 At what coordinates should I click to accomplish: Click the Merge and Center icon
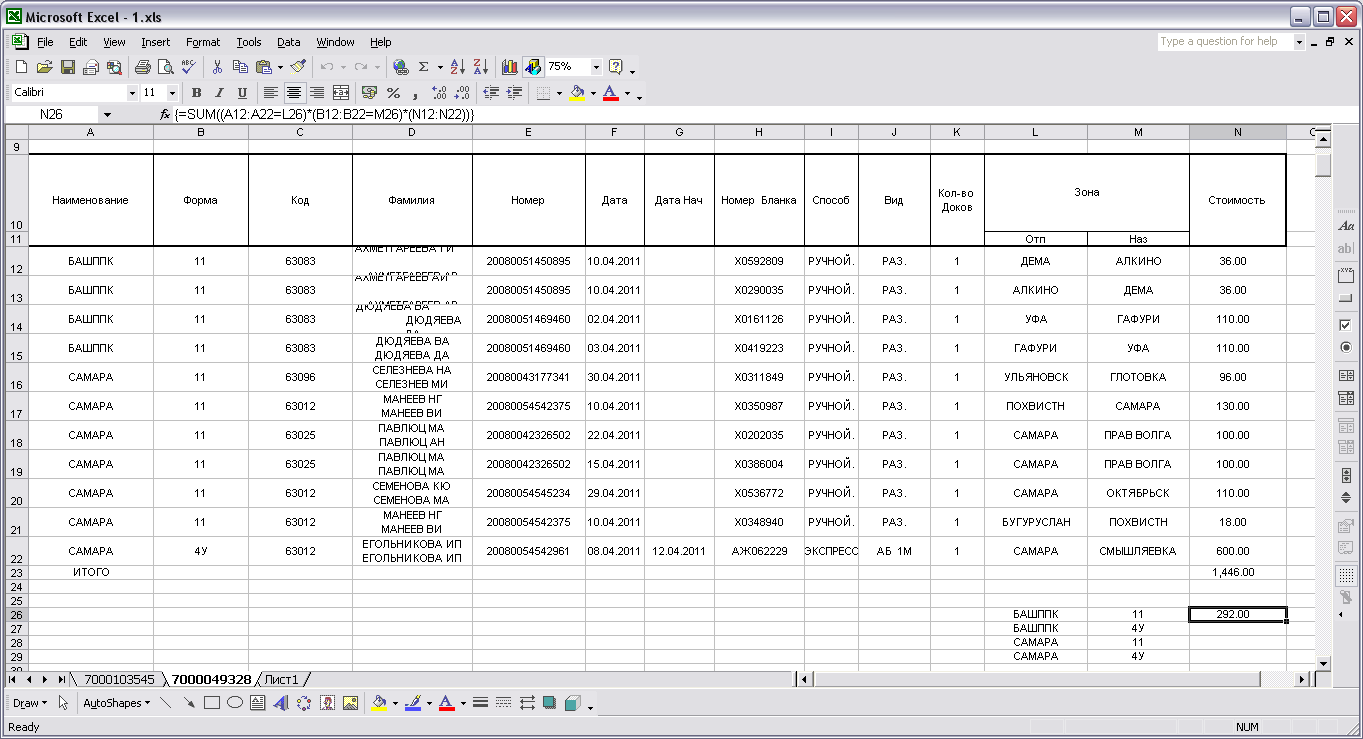341,93
